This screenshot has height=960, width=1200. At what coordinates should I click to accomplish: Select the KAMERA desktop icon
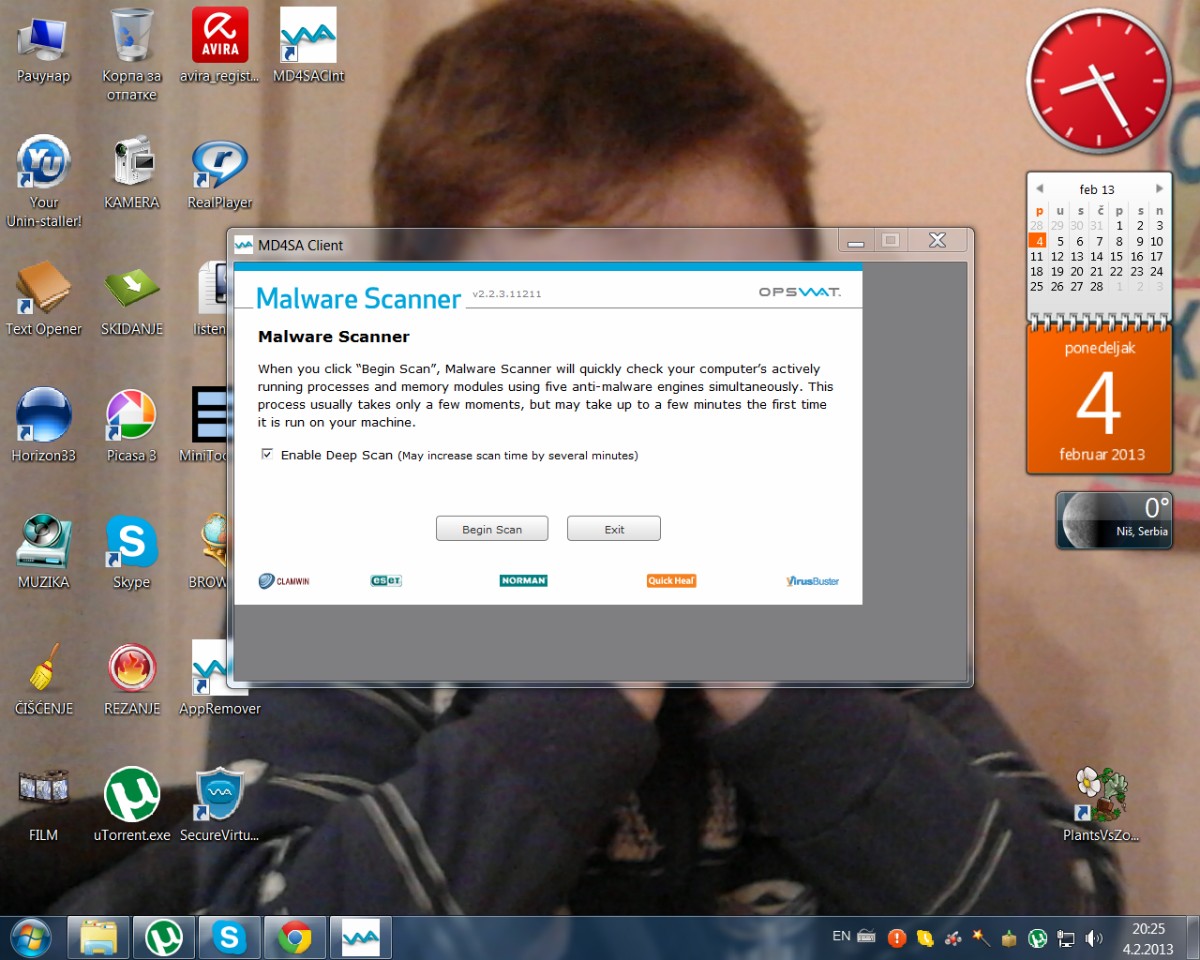click(x=131, y=173)
